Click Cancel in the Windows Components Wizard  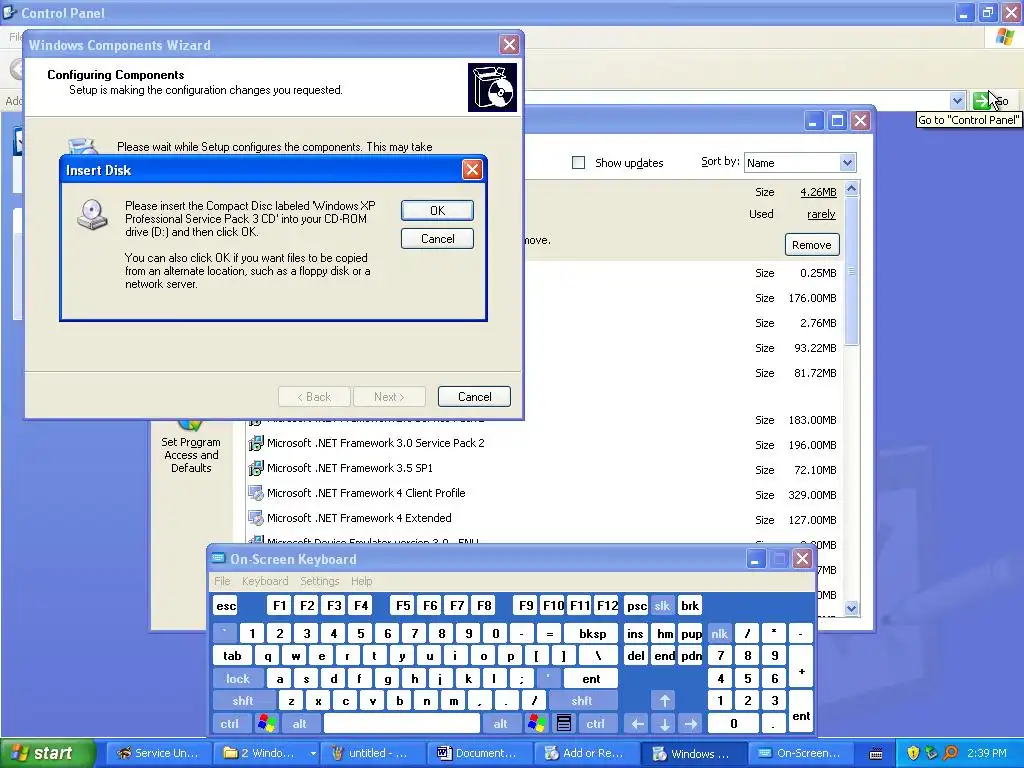(474, 396)
